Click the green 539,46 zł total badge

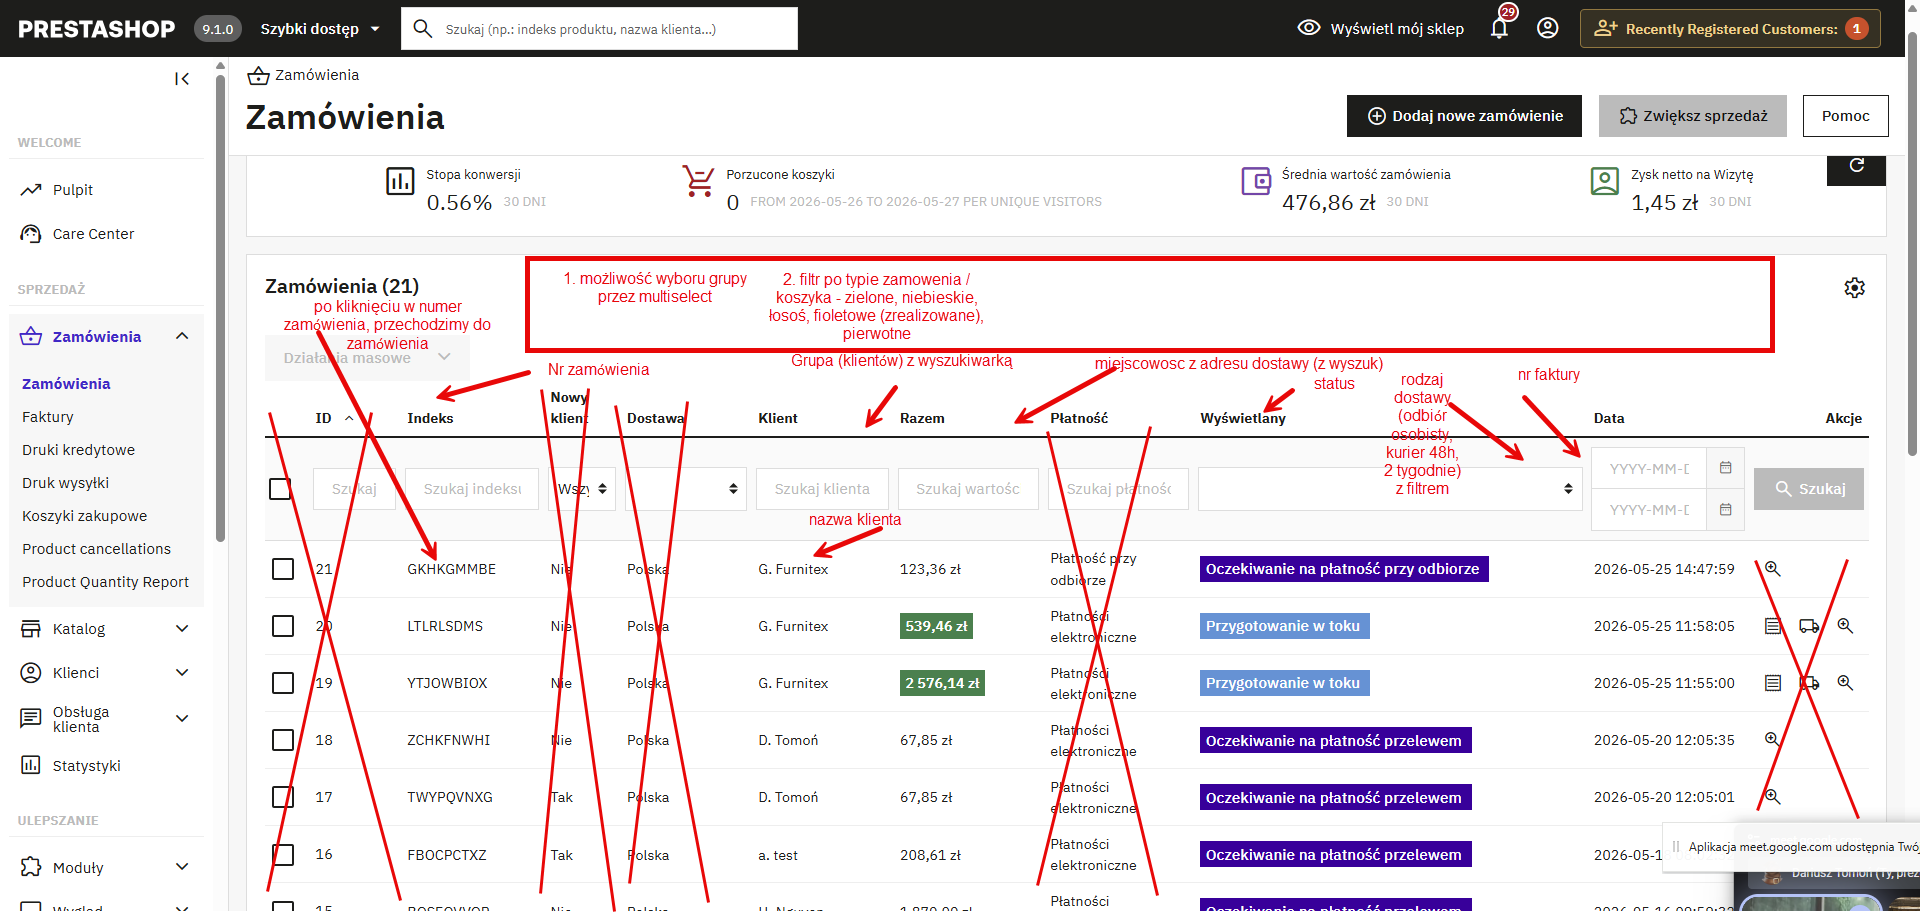pyautogui.click(x=937, y=626)
